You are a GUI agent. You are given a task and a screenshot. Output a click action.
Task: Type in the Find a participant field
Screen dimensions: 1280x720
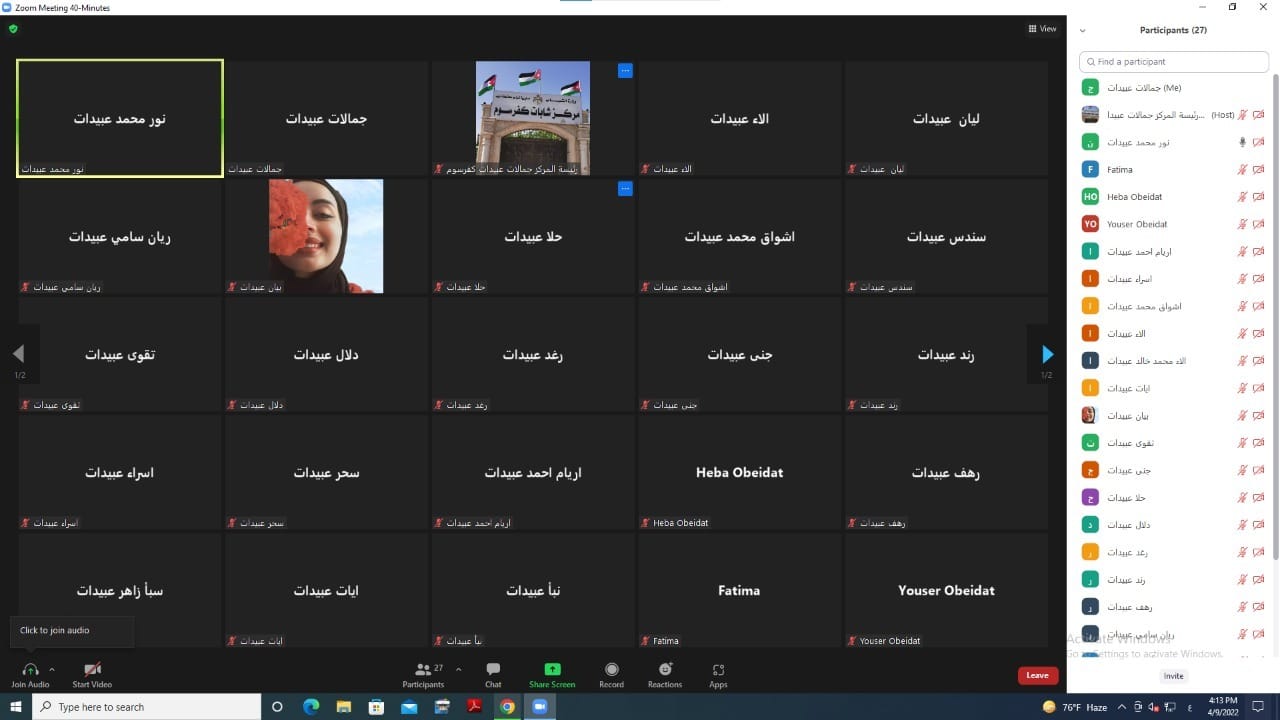tap(1175, 62)
